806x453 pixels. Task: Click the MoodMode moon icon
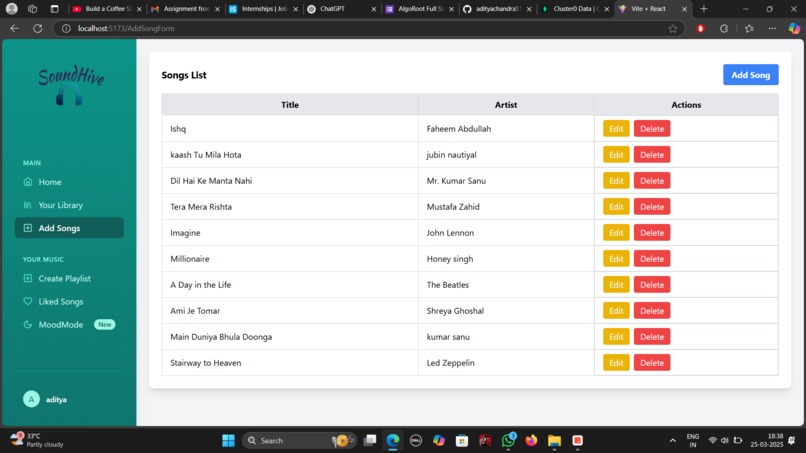(x=28, y=324)
